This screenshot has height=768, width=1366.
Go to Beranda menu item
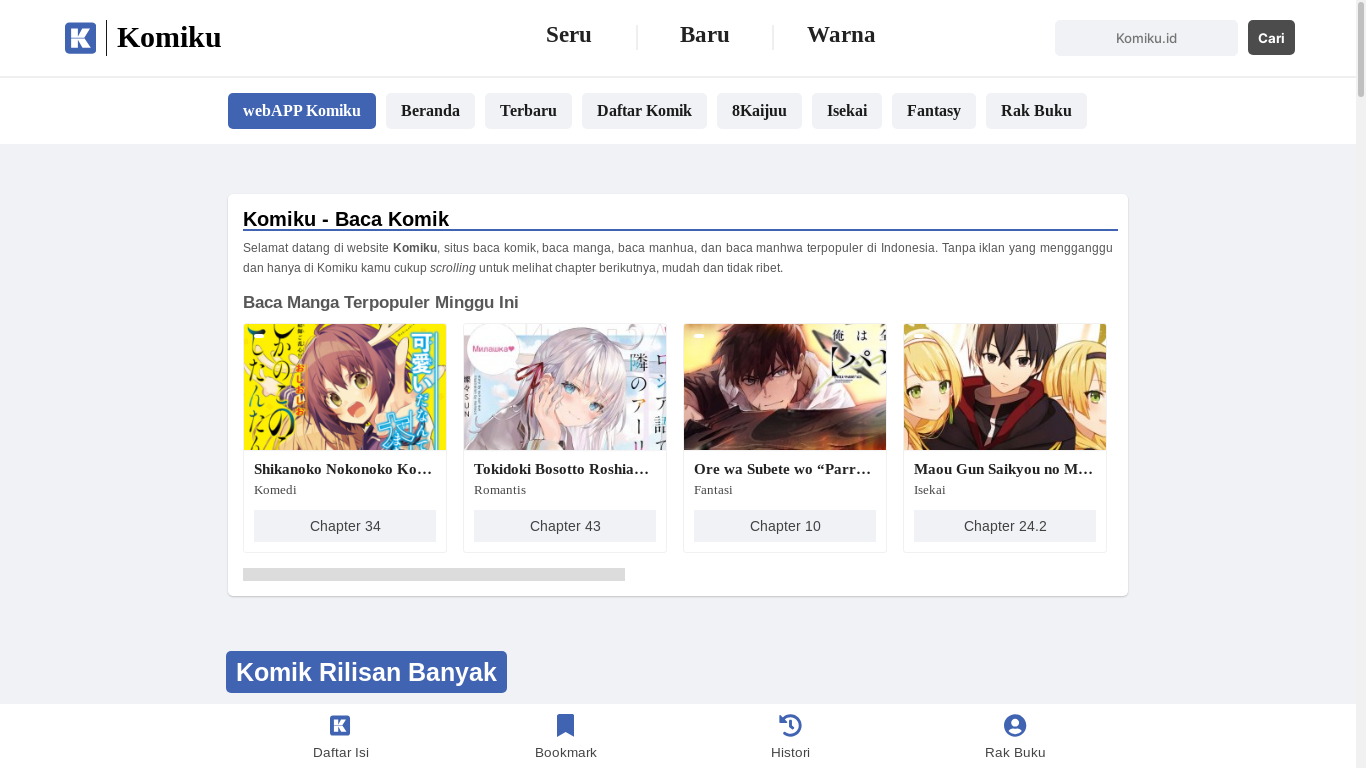(x=430, y=111)
